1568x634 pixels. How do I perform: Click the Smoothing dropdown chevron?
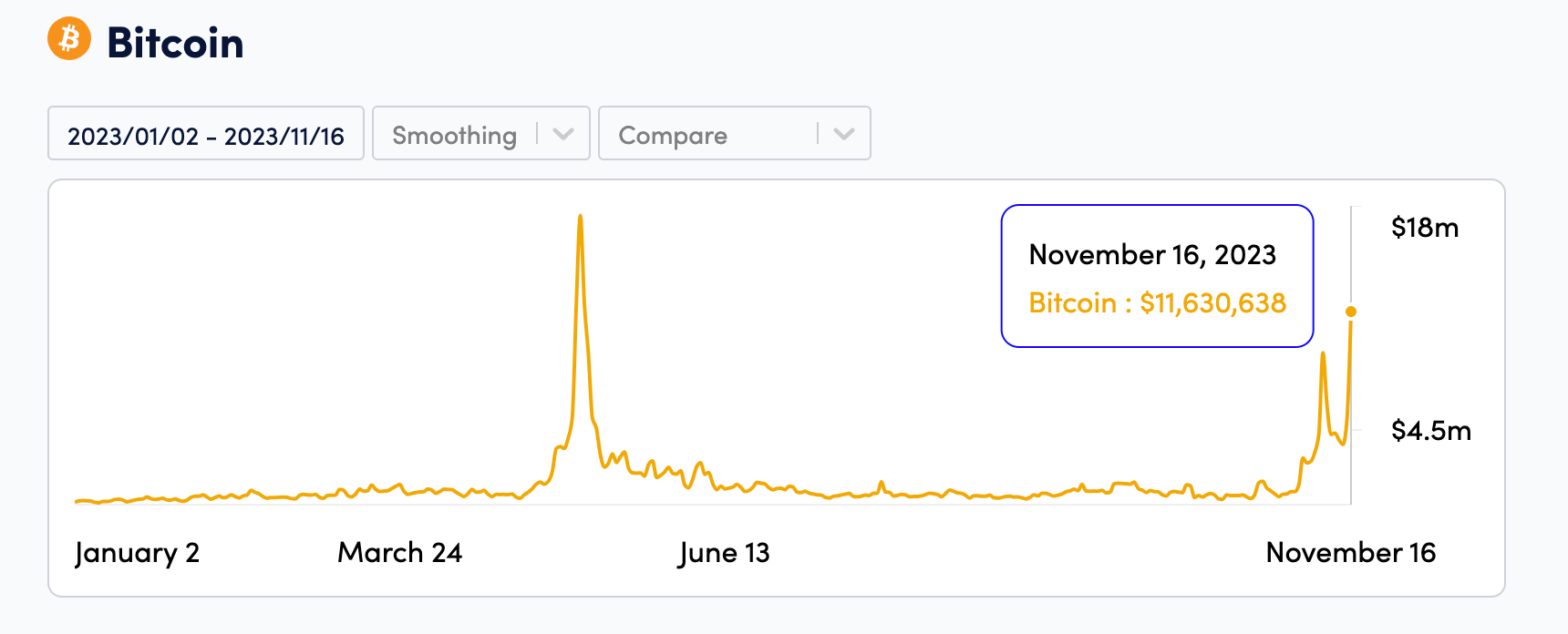[563, 133]
